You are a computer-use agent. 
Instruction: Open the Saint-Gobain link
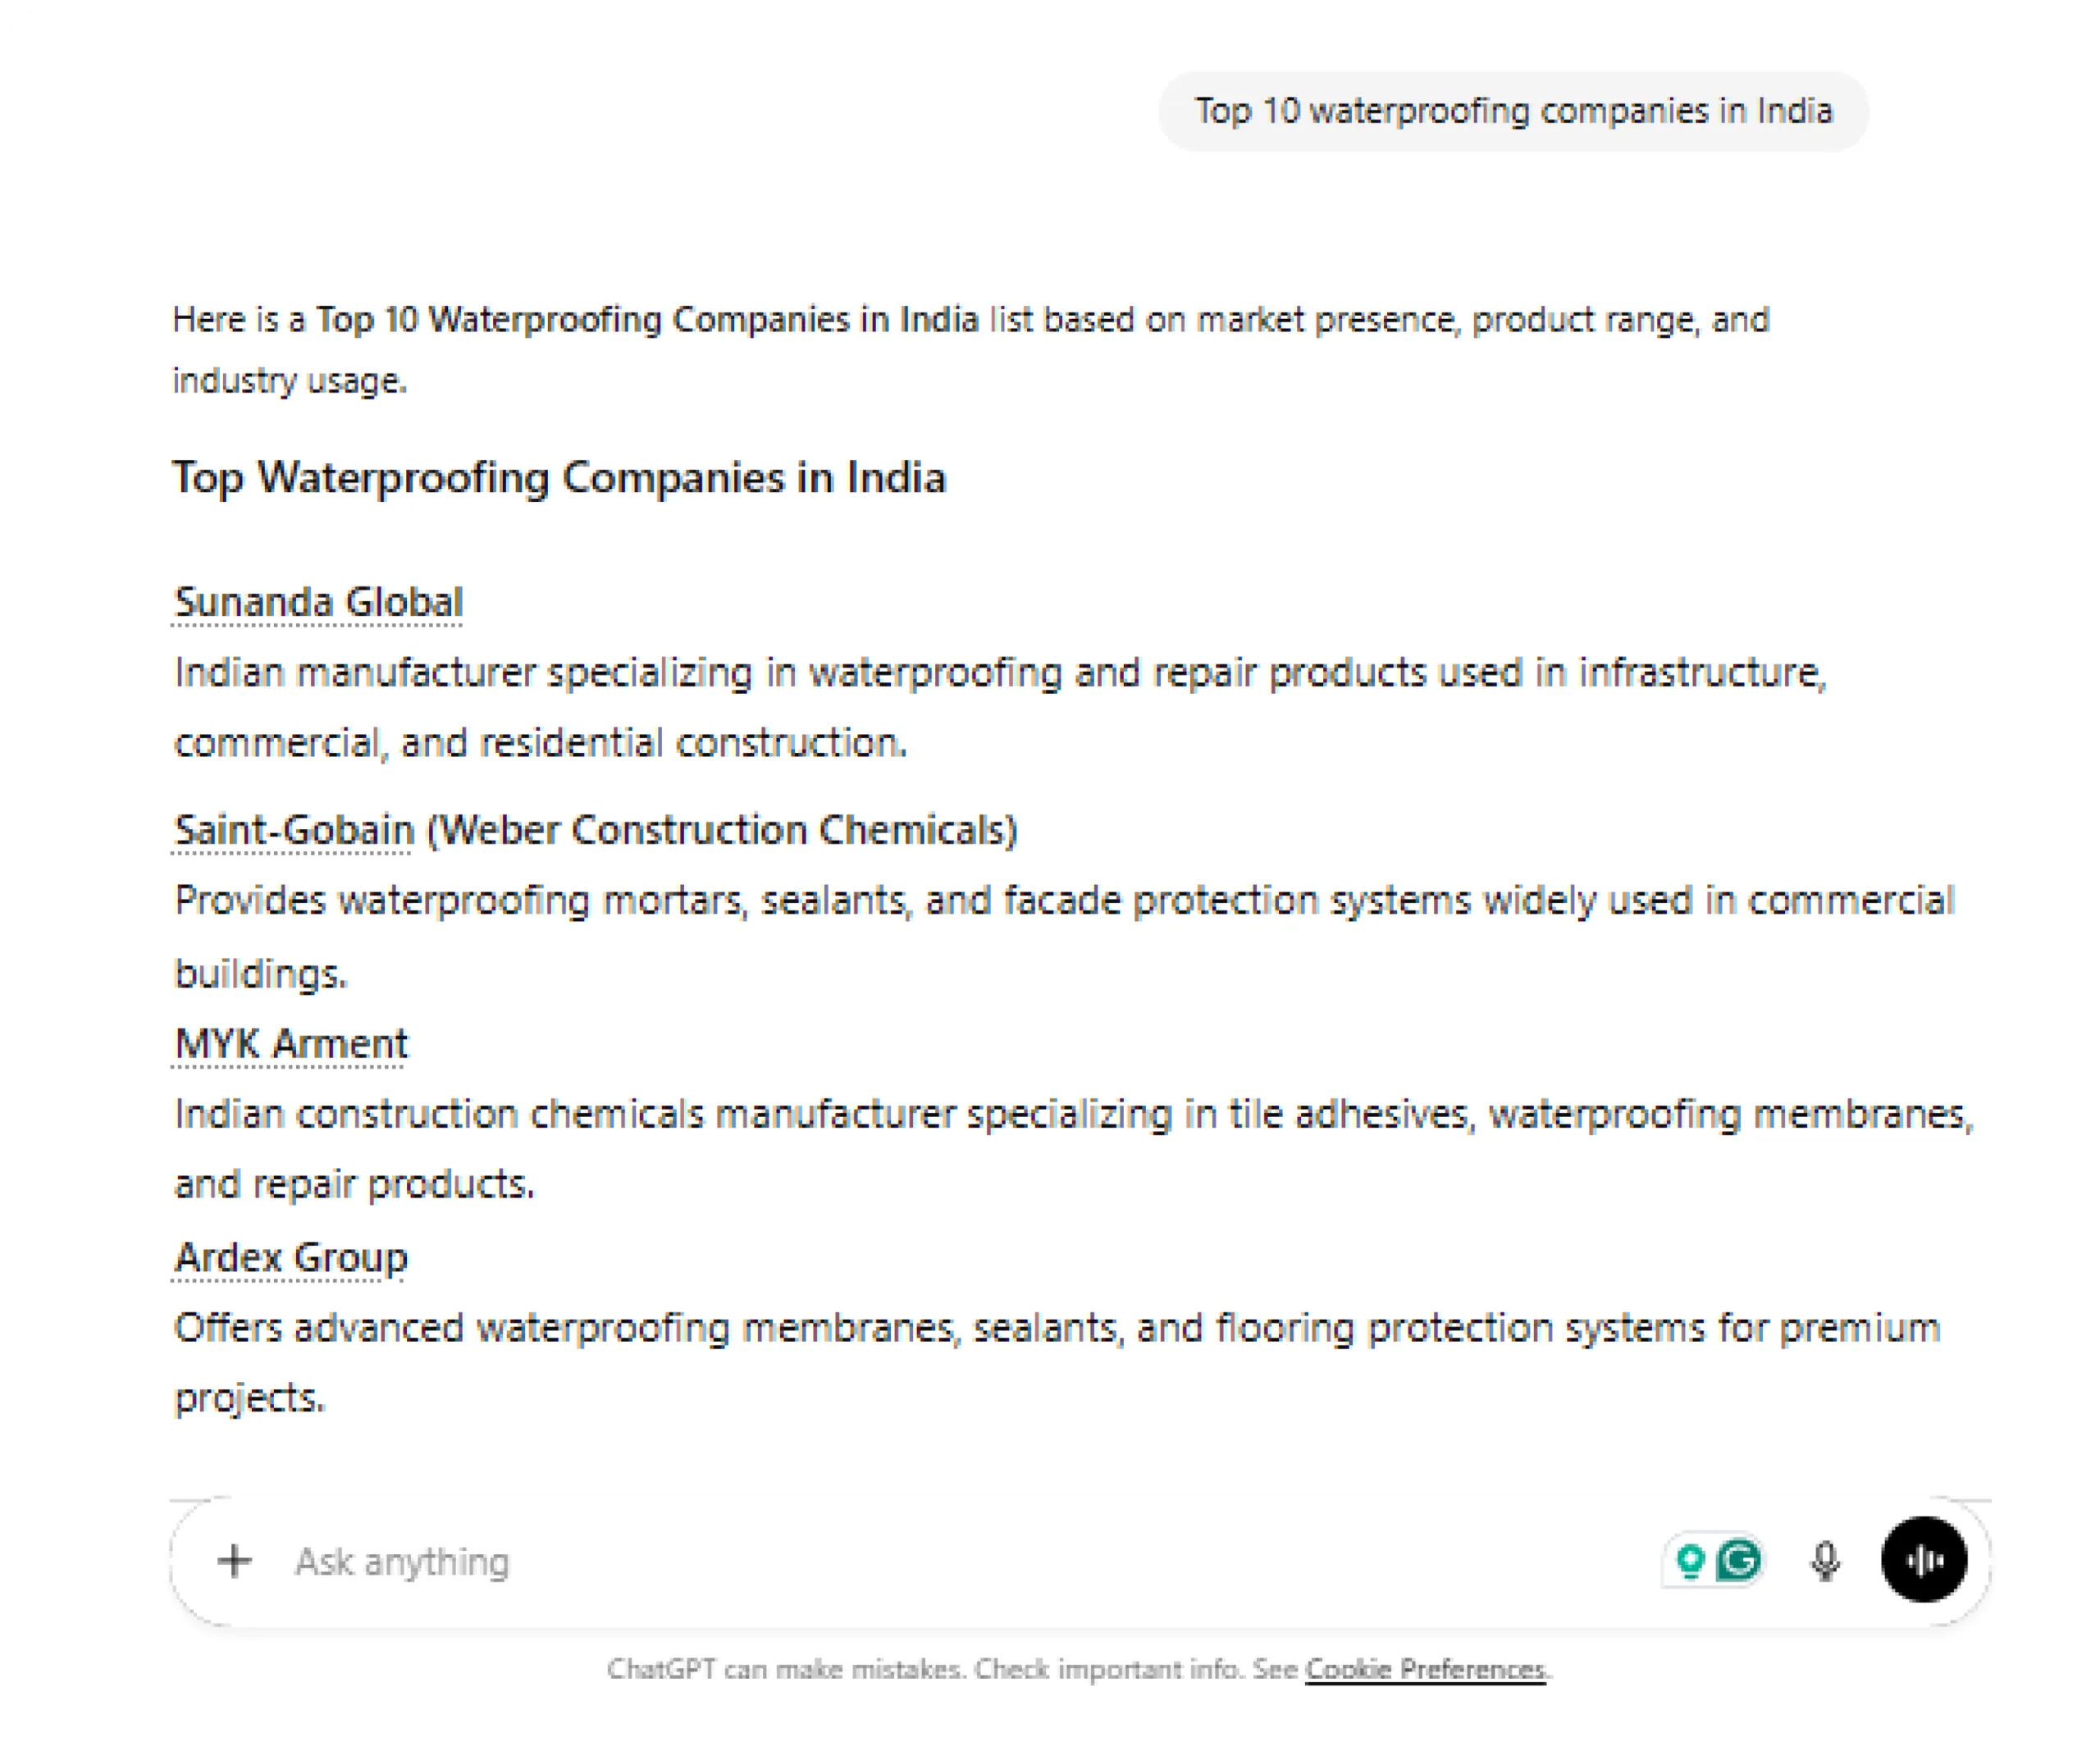click(293, 830)
